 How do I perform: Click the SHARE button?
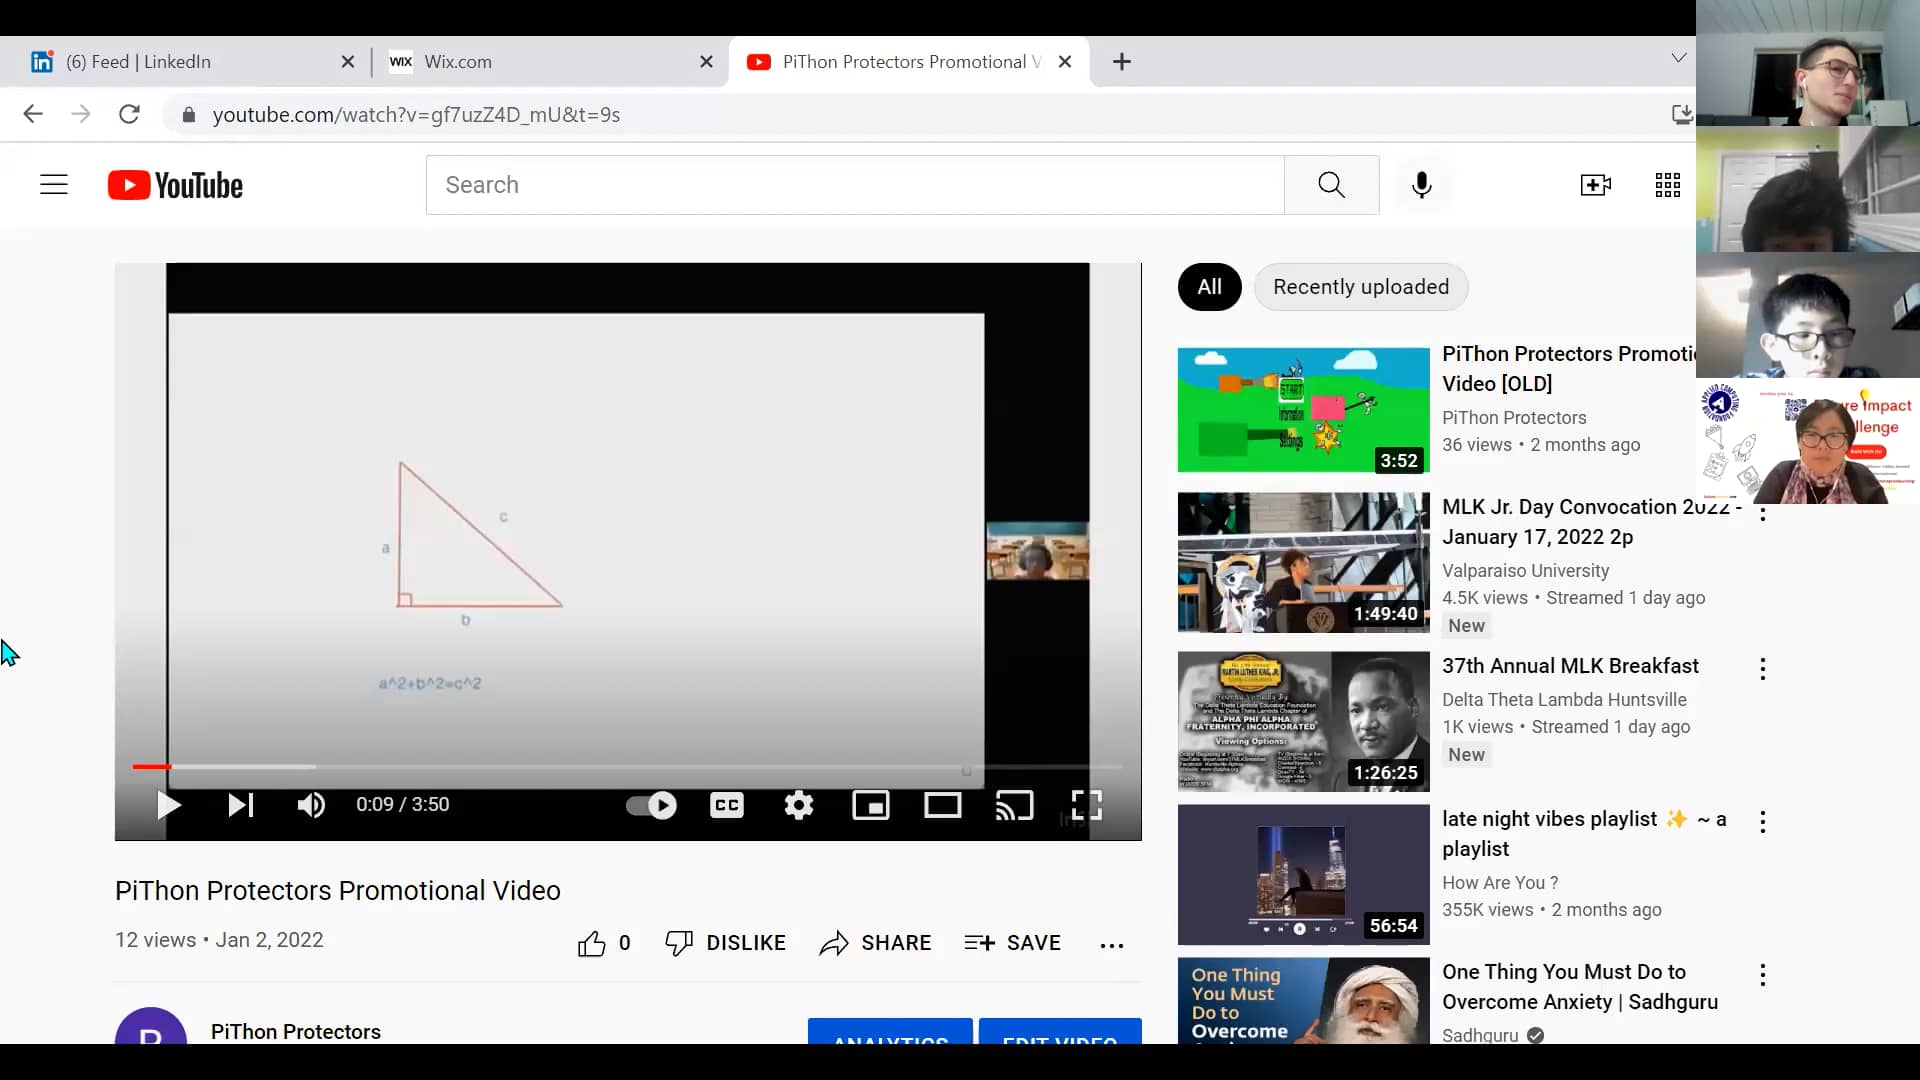click(875, 943)
